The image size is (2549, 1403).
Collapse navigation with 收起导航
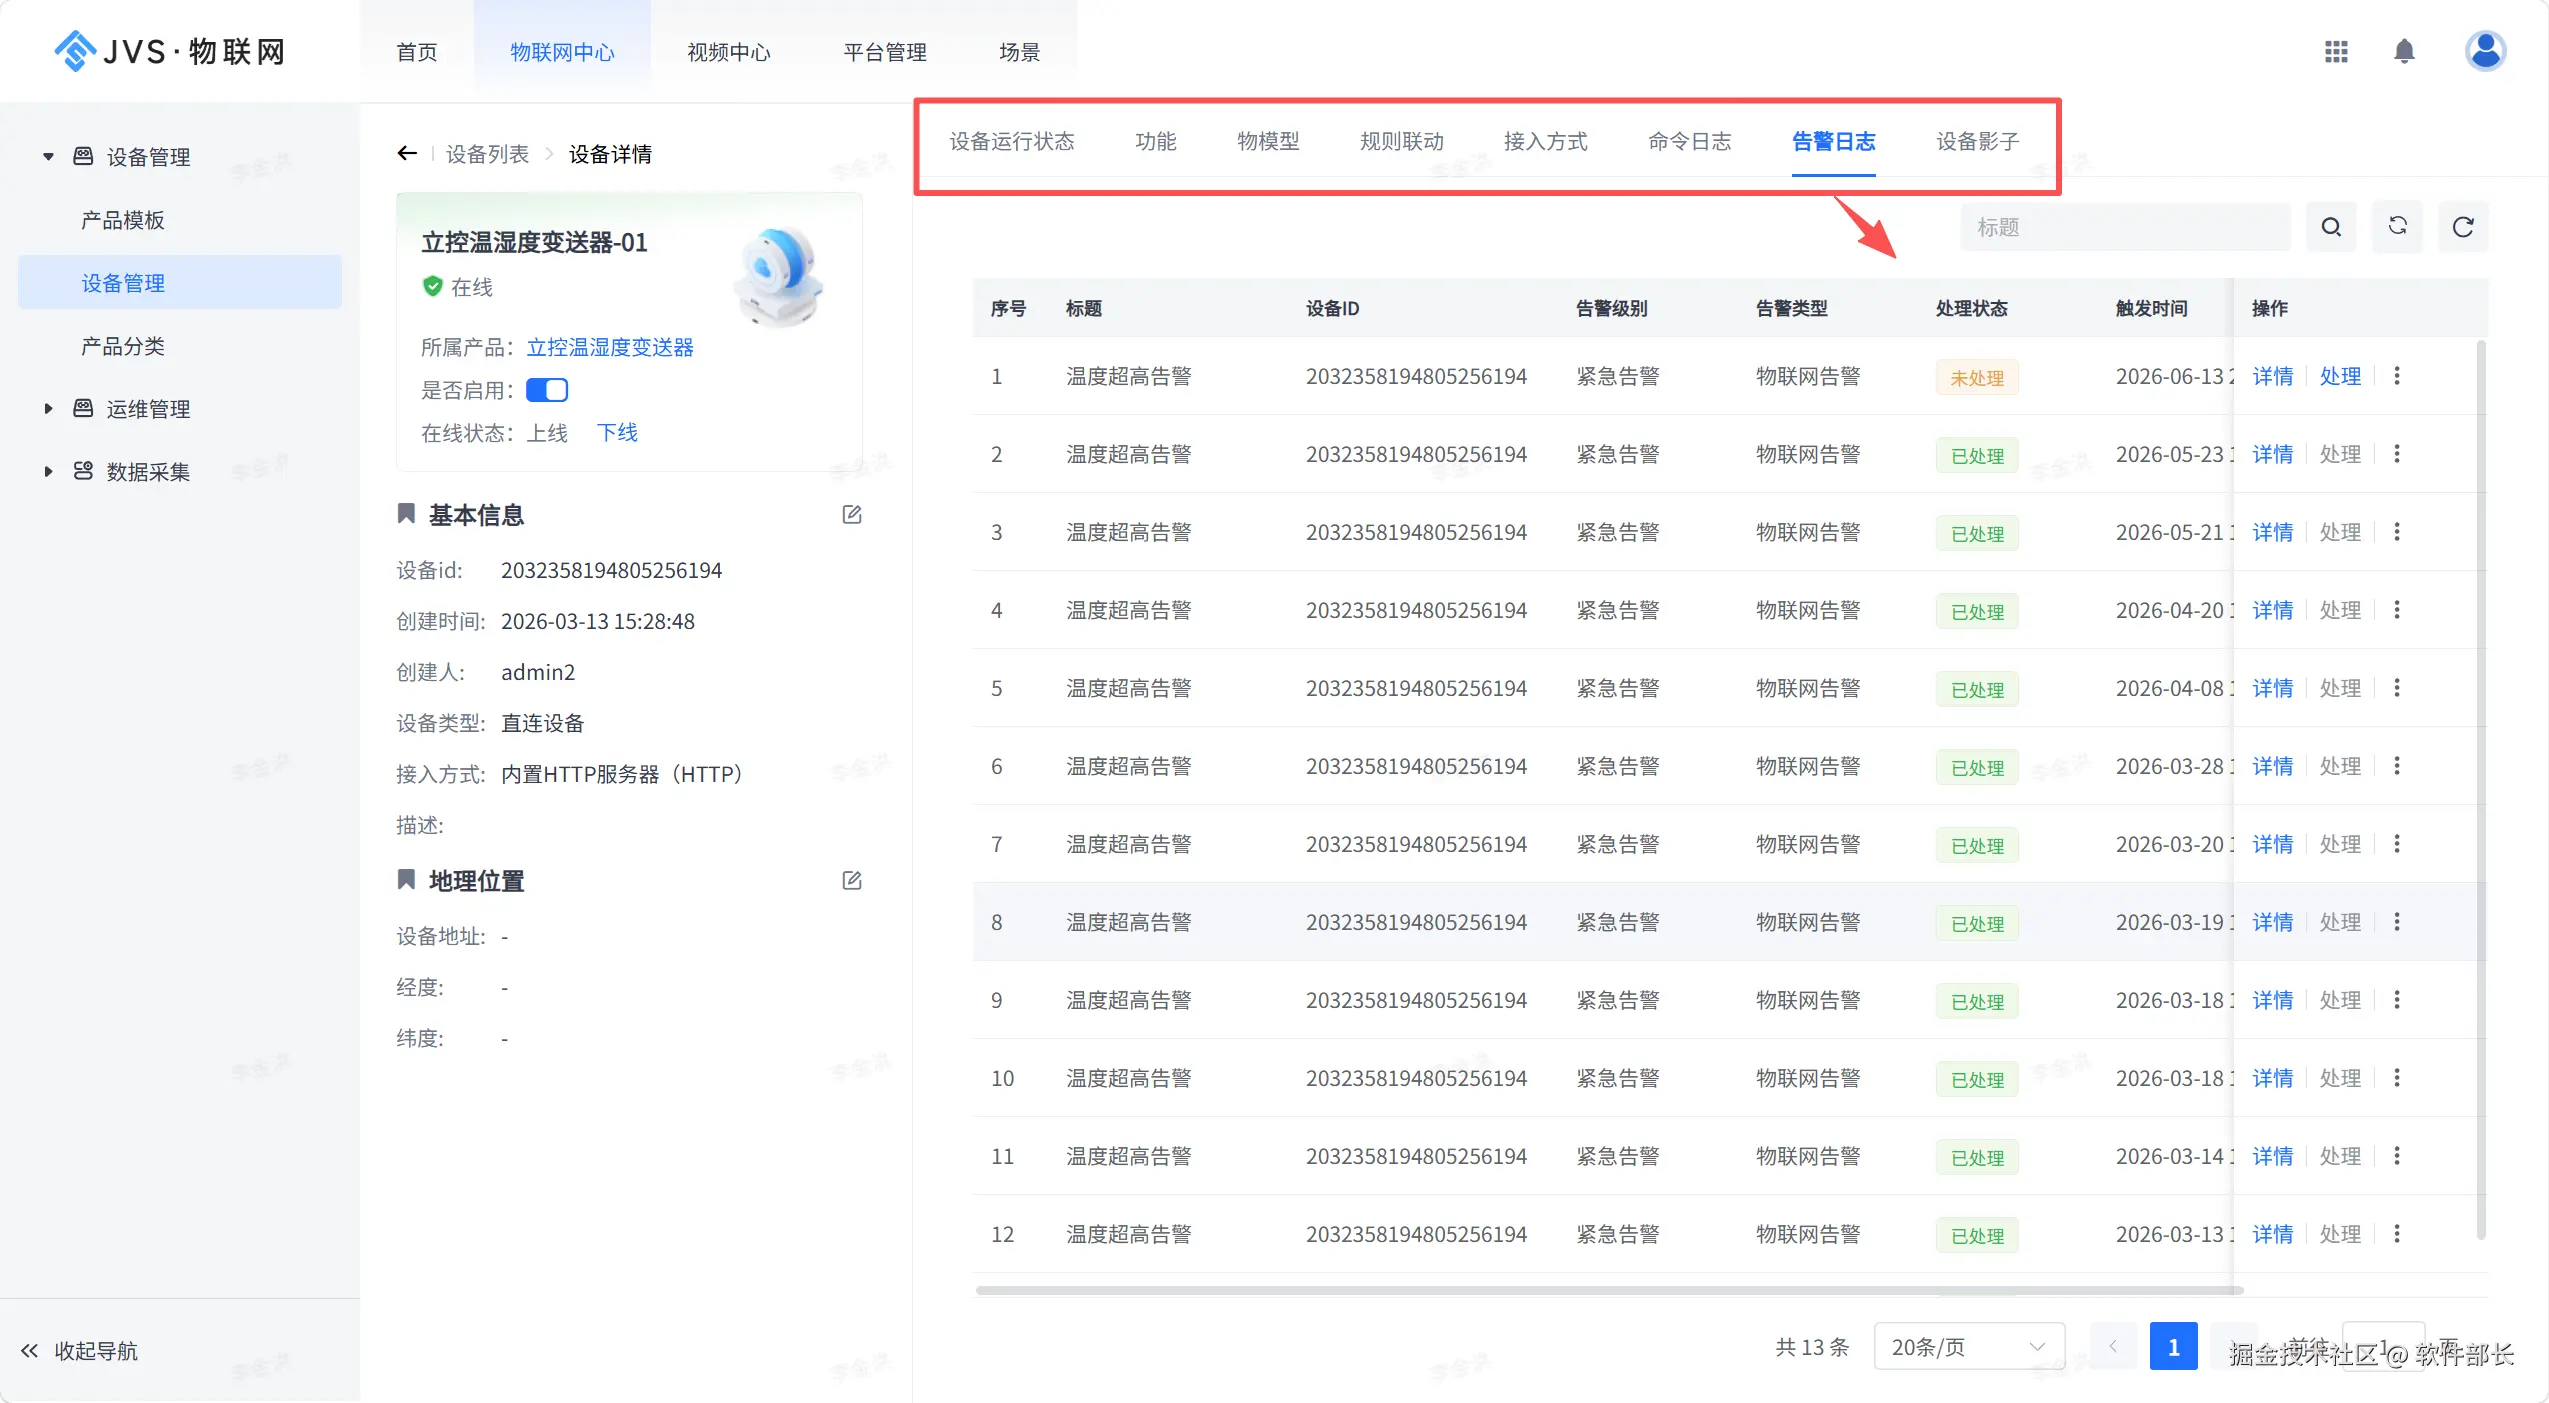pyautogui.click(x=79, y=1351)
